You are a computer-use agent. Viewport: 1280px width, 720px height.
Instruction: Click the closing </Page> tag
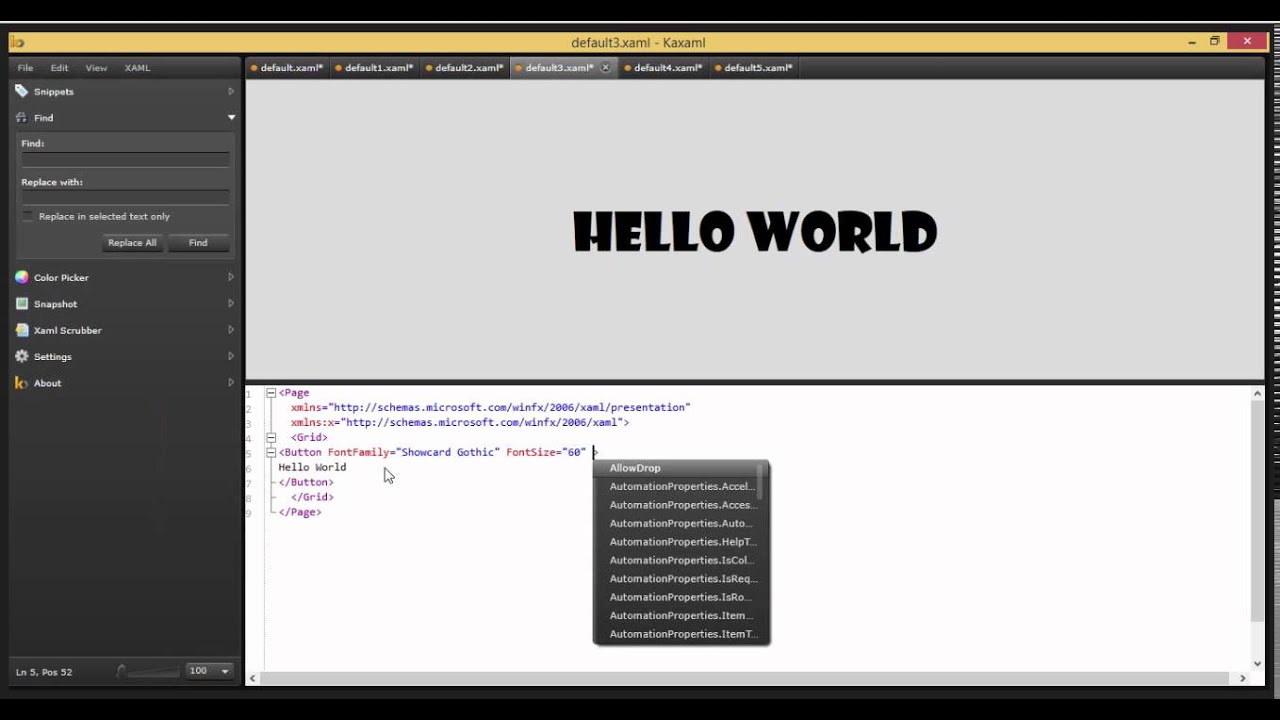coord(300,512)
